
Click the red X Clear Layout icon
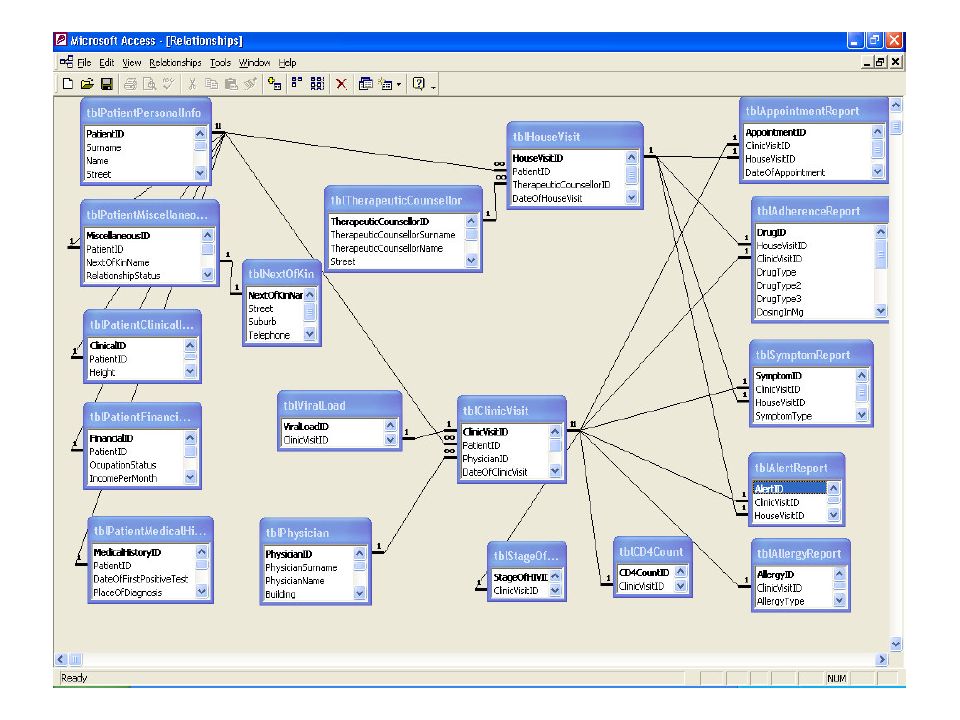(x=342, y=84)
